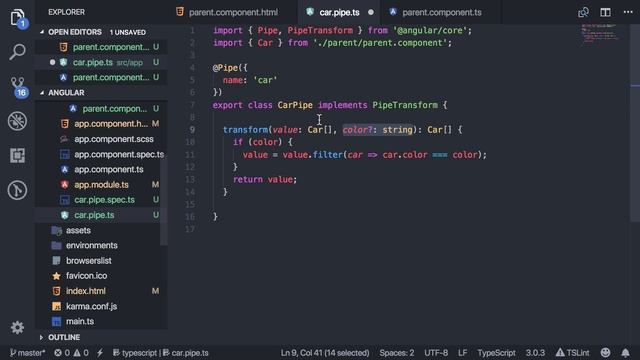Click line number 9 in gutter
640x360 pixels.
pyautogui.click(x=192, y=130)
